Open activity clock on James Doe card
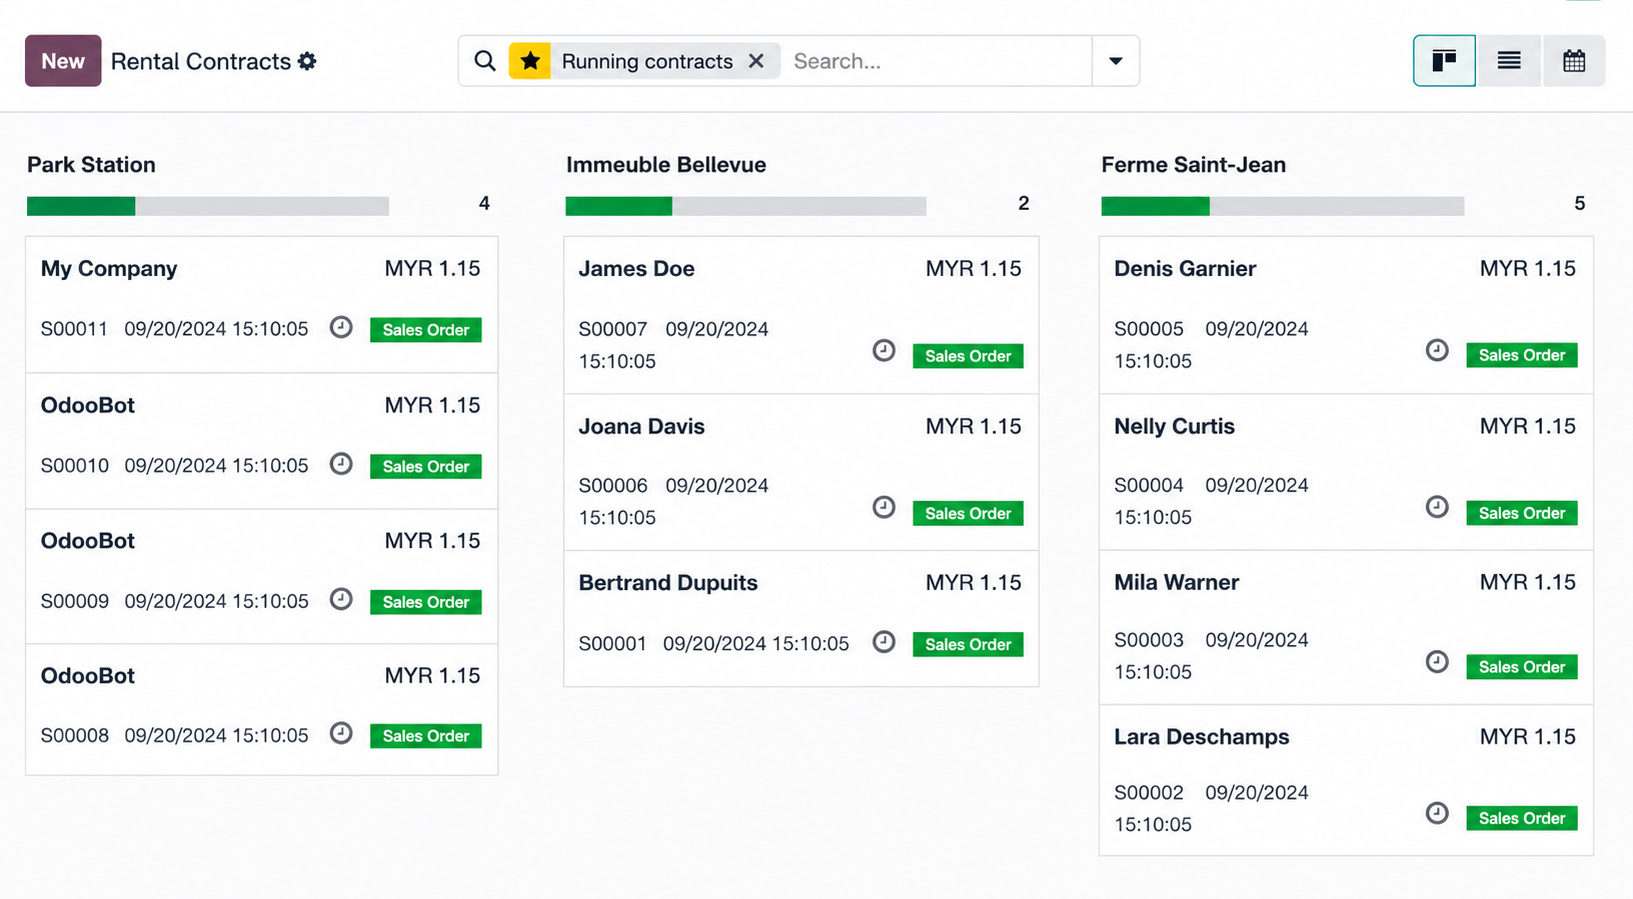This screenshot has height=899, width=1633. [x=883, y=350]
